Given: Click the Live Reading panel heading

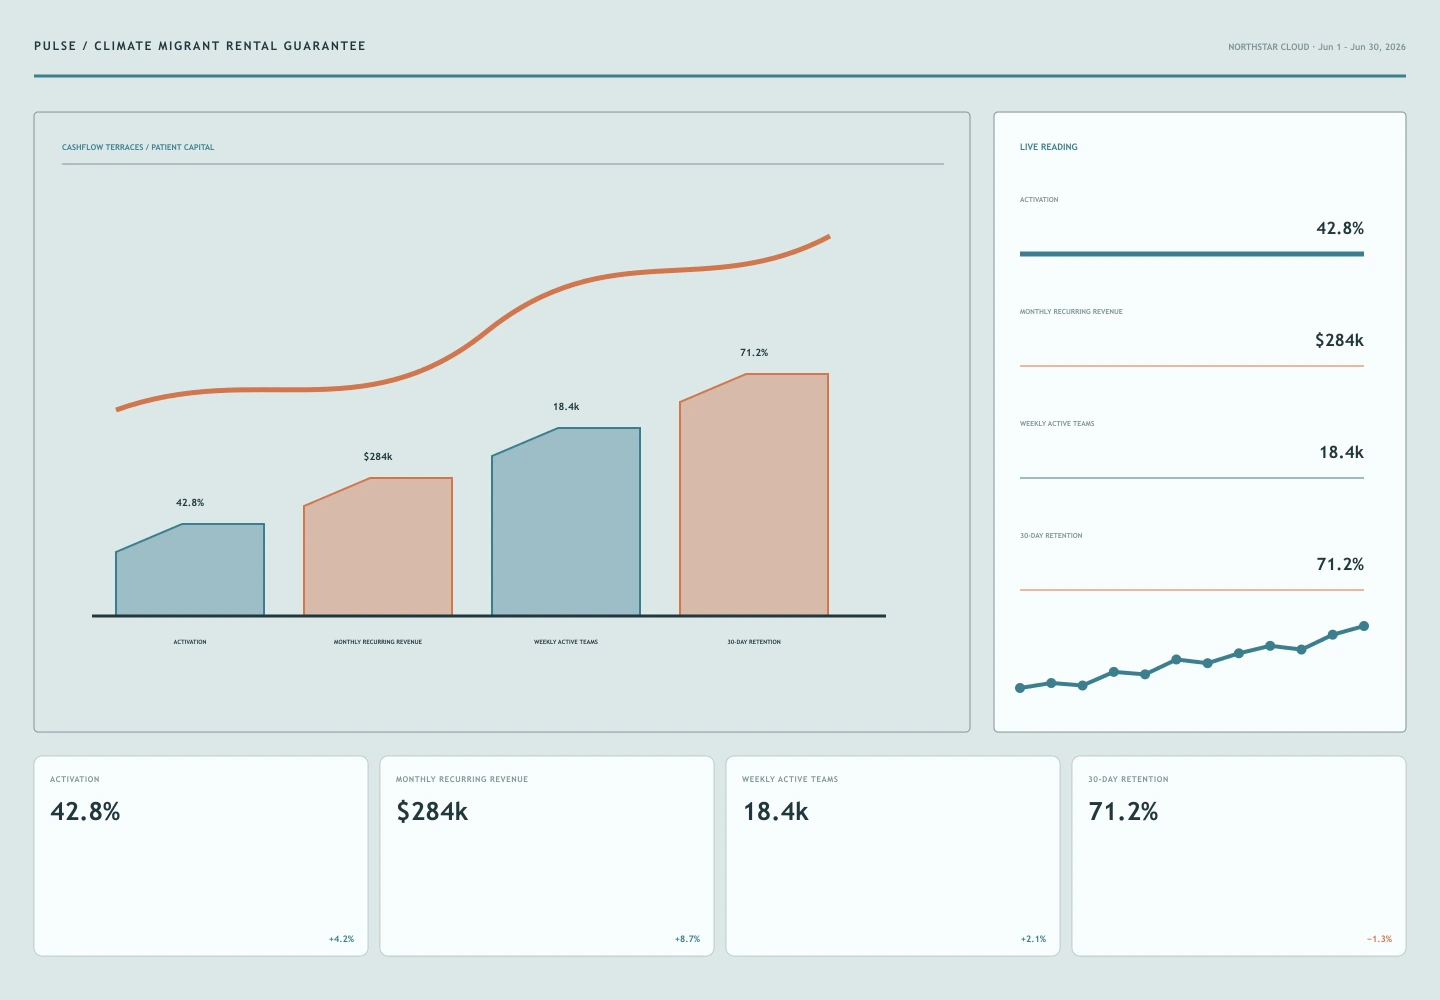Looking at the screenshot, I should pyautogui.click(x=1049, y=147).
